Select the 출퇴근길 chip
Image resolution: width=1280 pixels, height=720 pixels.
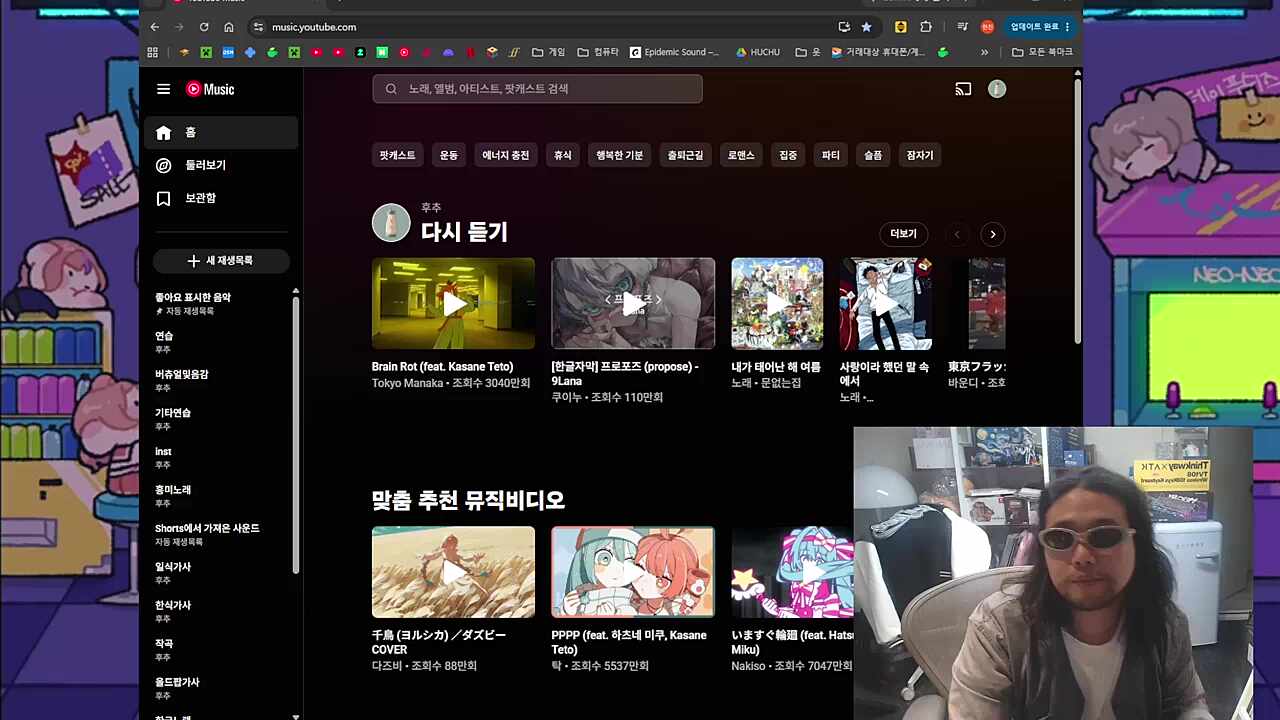tap(685, 155)
